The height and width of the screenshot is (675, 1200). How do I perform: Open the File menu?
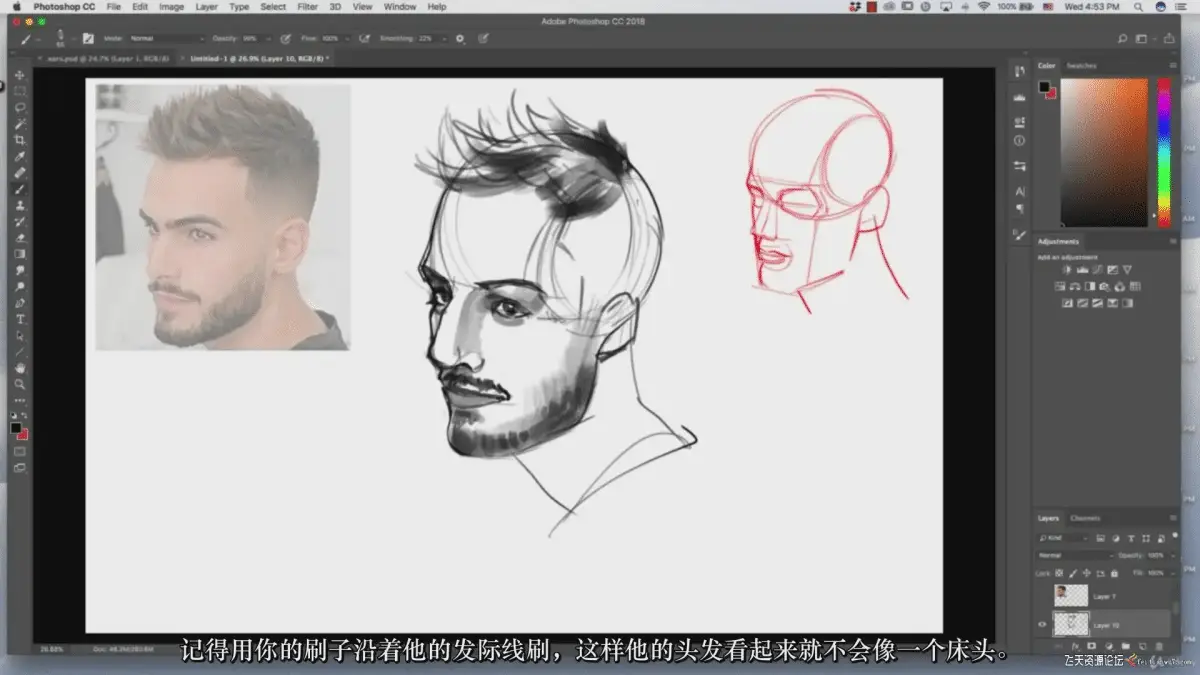tap(114, 7)
